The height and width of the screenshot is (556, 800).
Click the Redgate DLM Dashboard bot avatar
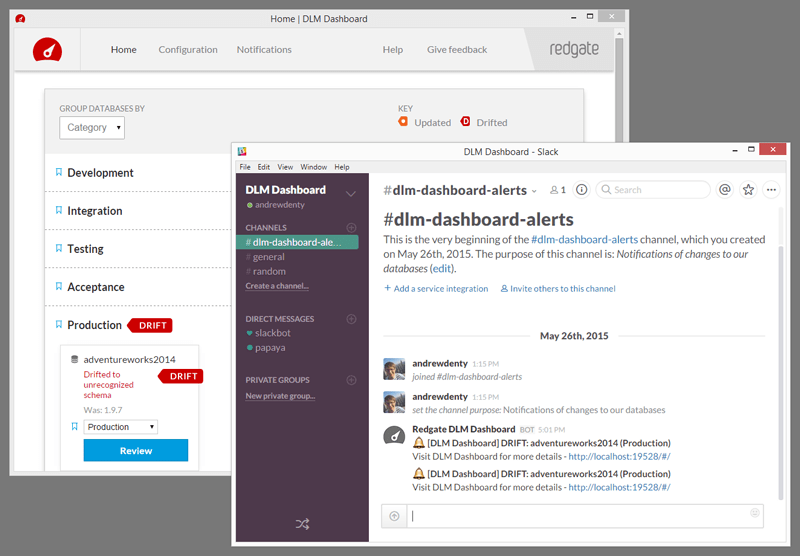point(394,436)
